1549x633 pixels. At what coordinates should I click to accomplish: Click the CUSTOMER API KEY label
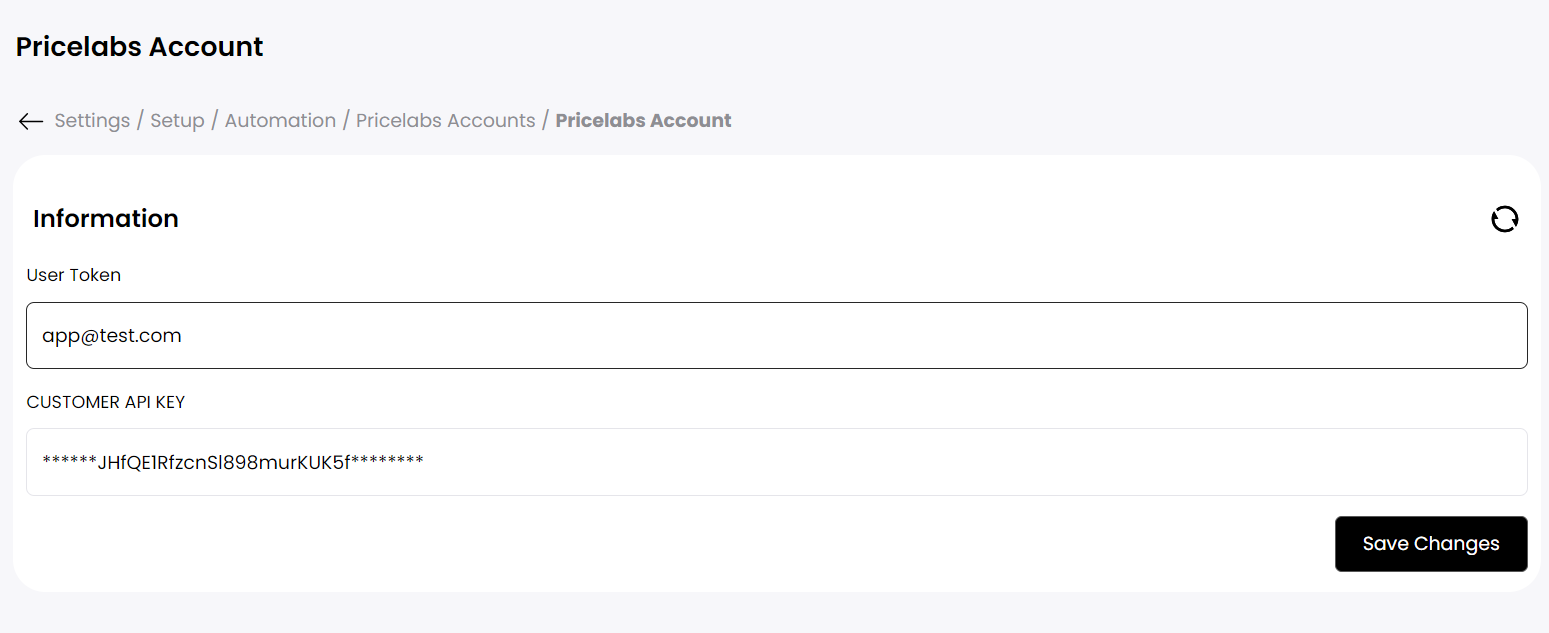[x=106, y=402]
